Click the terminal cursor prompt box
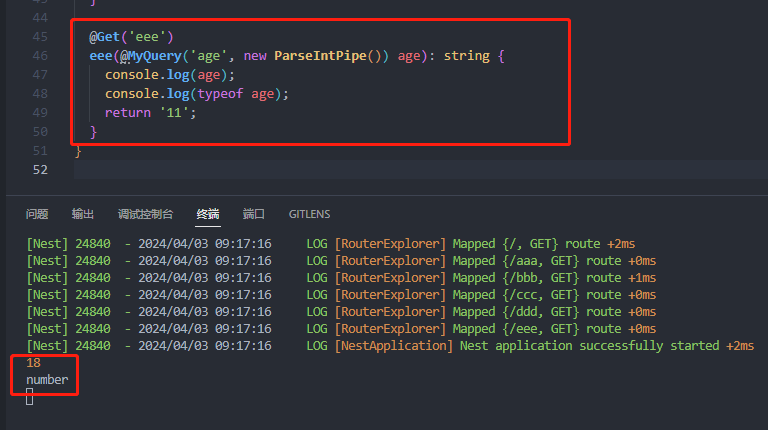 (29, 397)
